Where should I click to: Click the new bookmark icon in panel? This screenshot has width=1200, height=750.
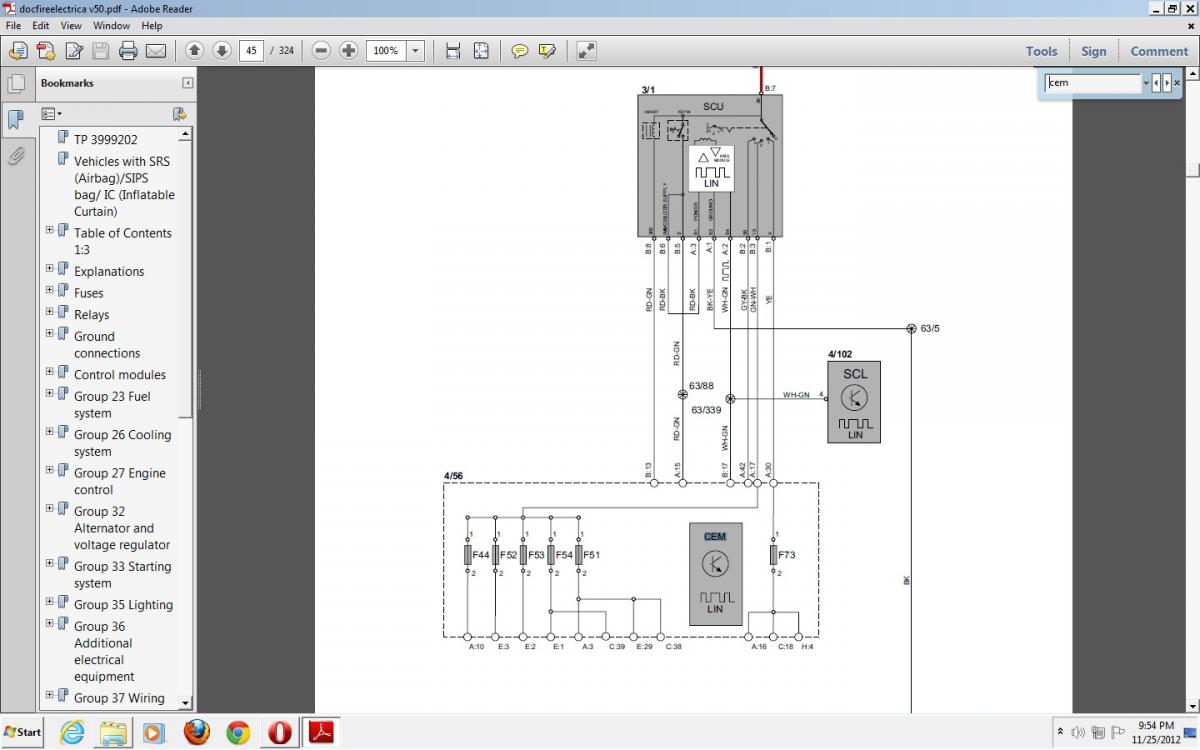click(x=179, y=114)
